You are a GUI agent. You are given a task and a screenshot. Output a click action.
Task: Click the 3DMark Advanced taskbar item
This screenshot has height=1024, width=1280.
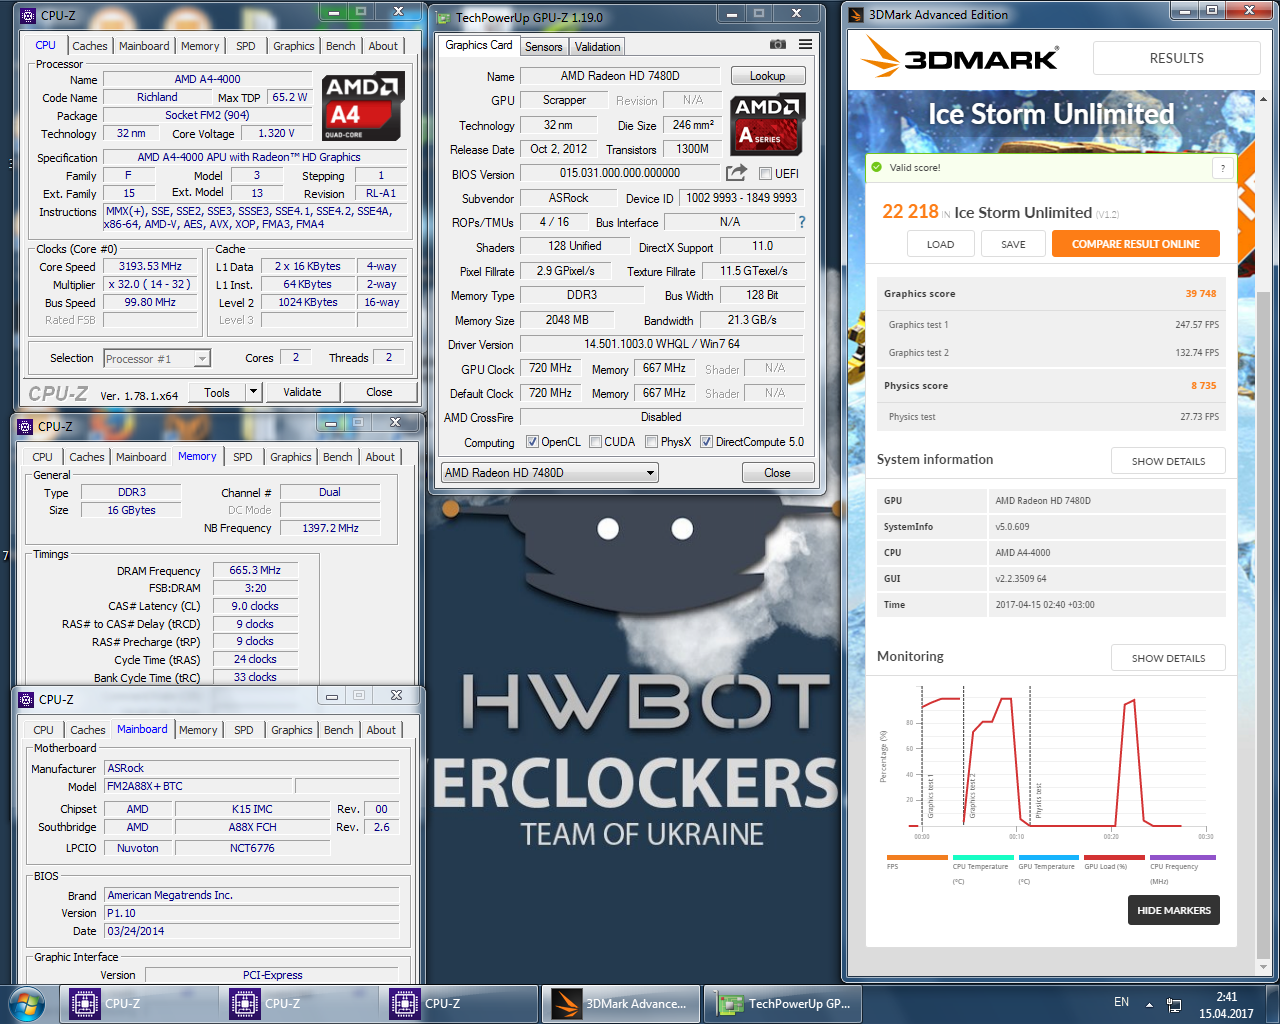point(621,1004)
